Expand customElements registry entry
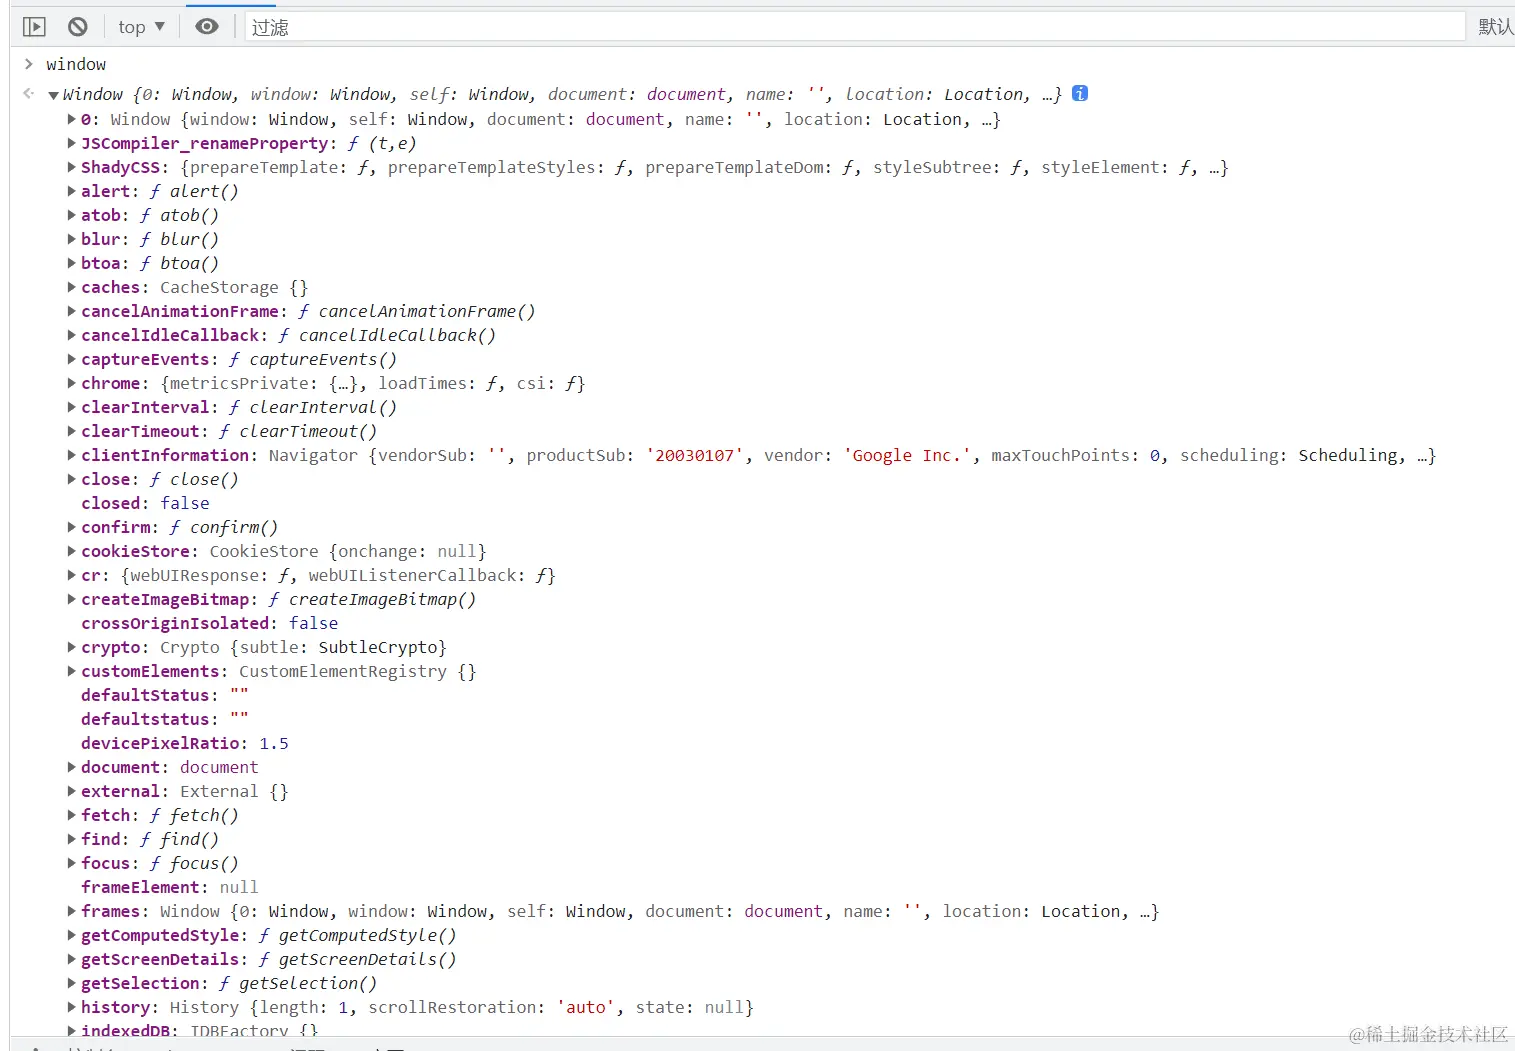 72,671
